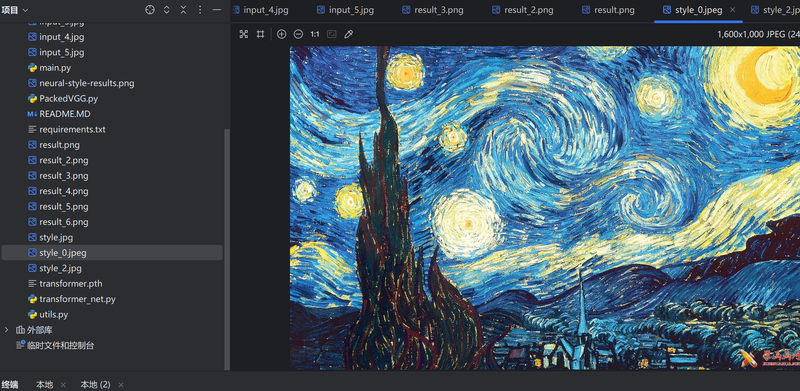This screenshot has height=391, width=800.
Task: Click the library icon beside 外部库
Action: (20, 330)
